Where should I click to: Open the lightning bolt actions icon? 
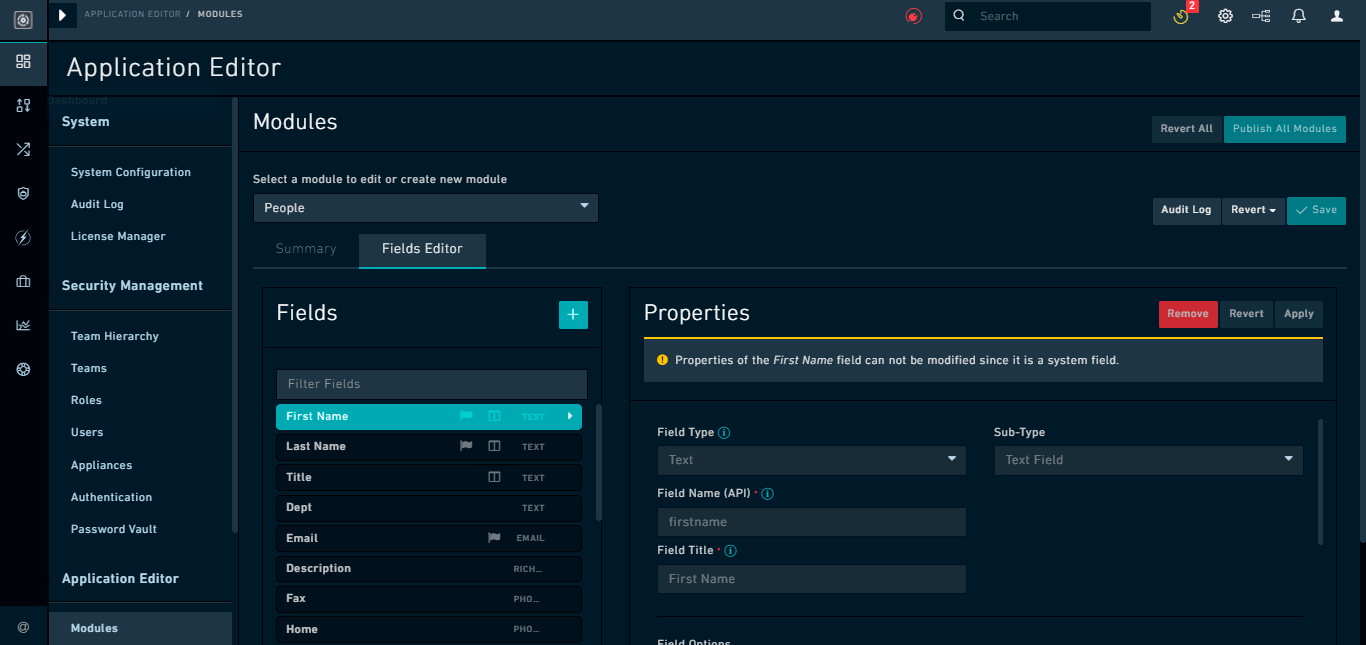coord(22,237)
